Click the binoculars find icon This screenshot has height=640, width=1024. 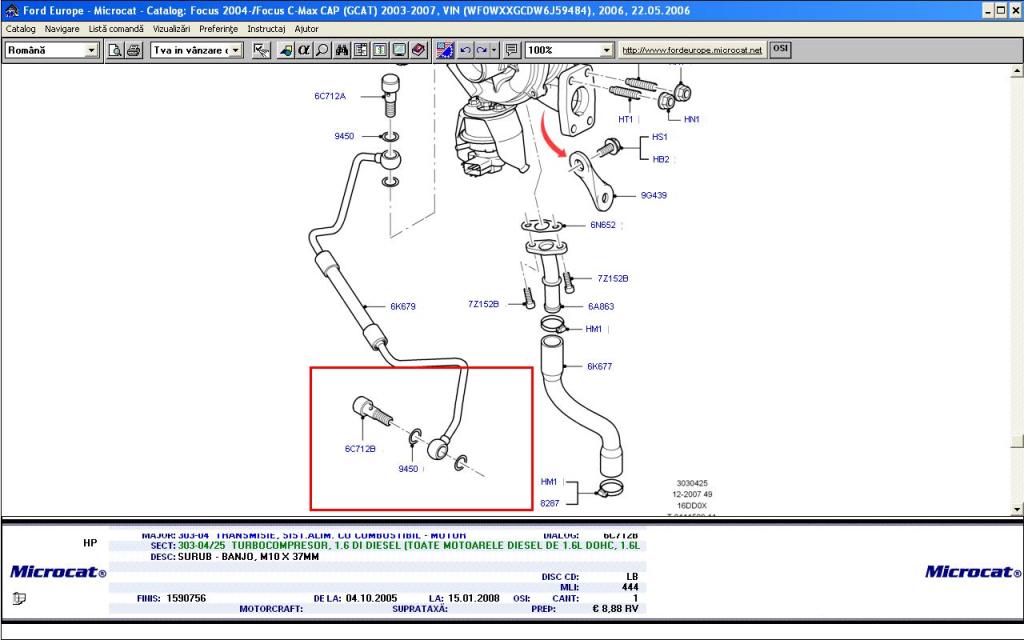click(x=342, y=50)
